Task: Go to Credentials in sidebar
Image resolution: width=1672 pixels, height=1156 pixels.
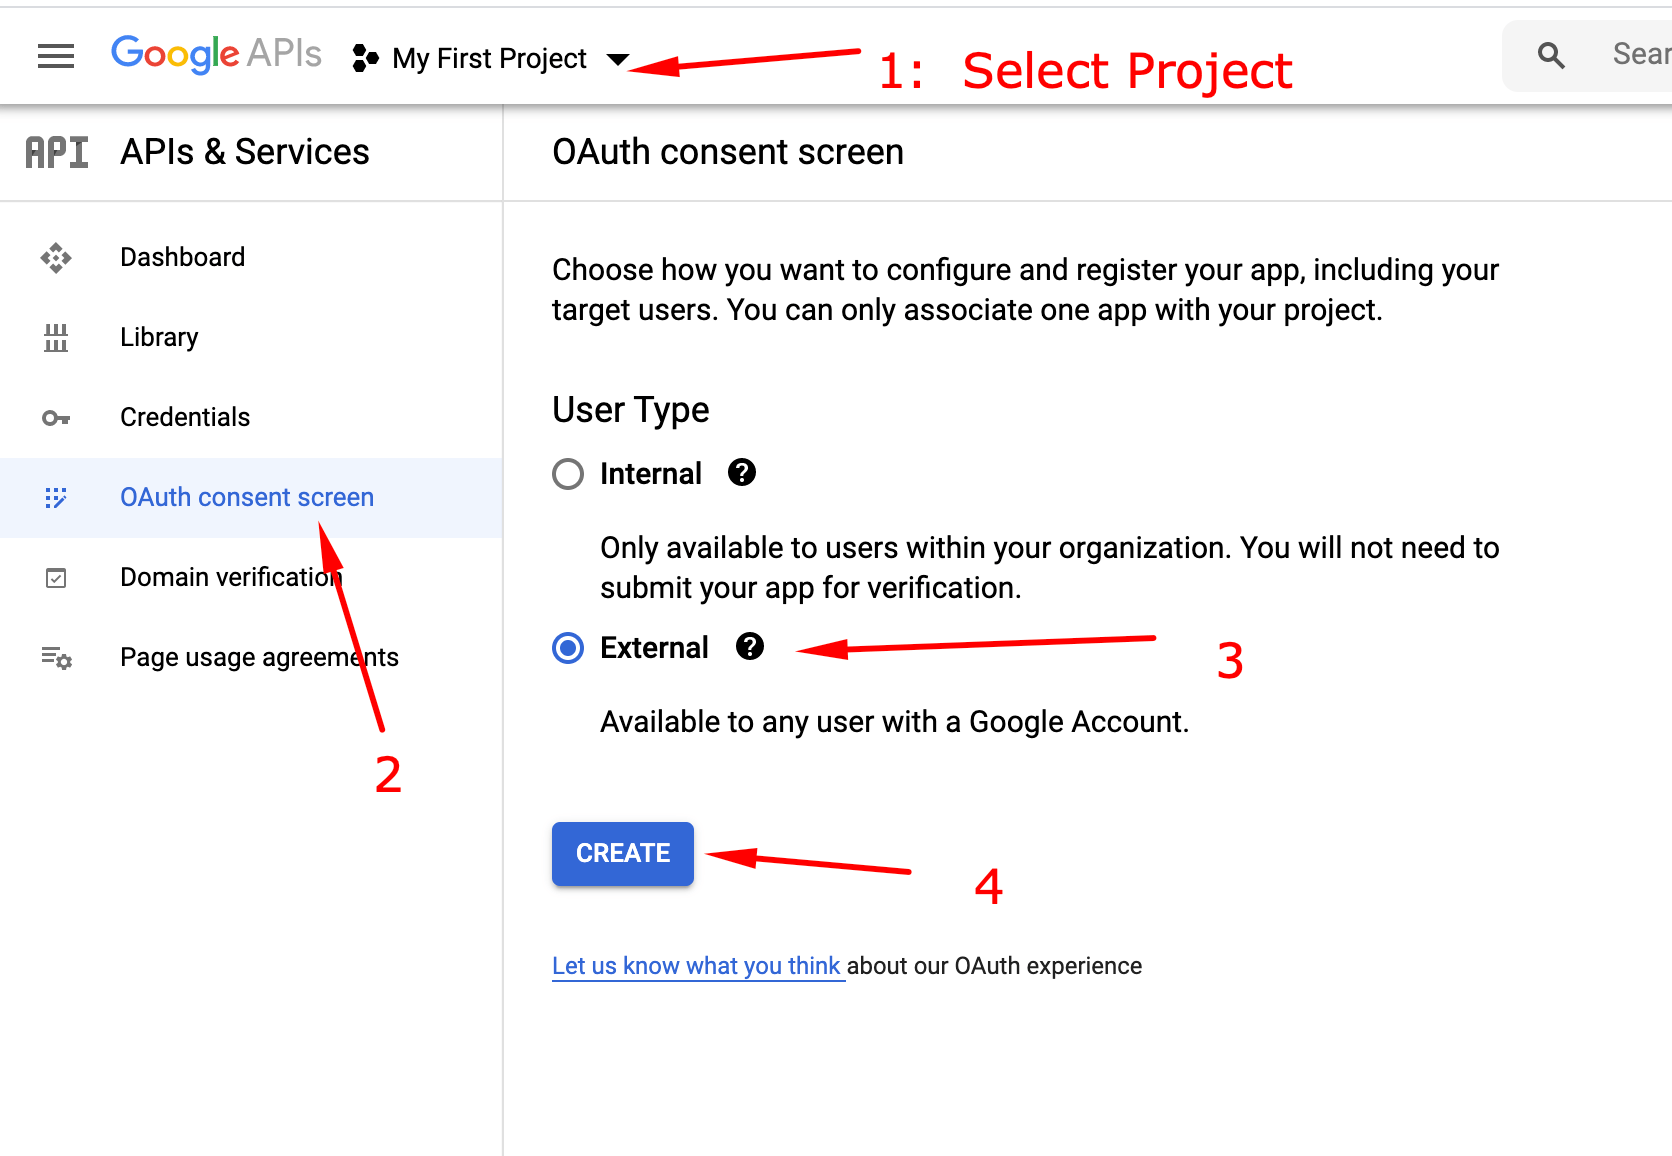Action: pyautogui.click(x=185, y=418)
